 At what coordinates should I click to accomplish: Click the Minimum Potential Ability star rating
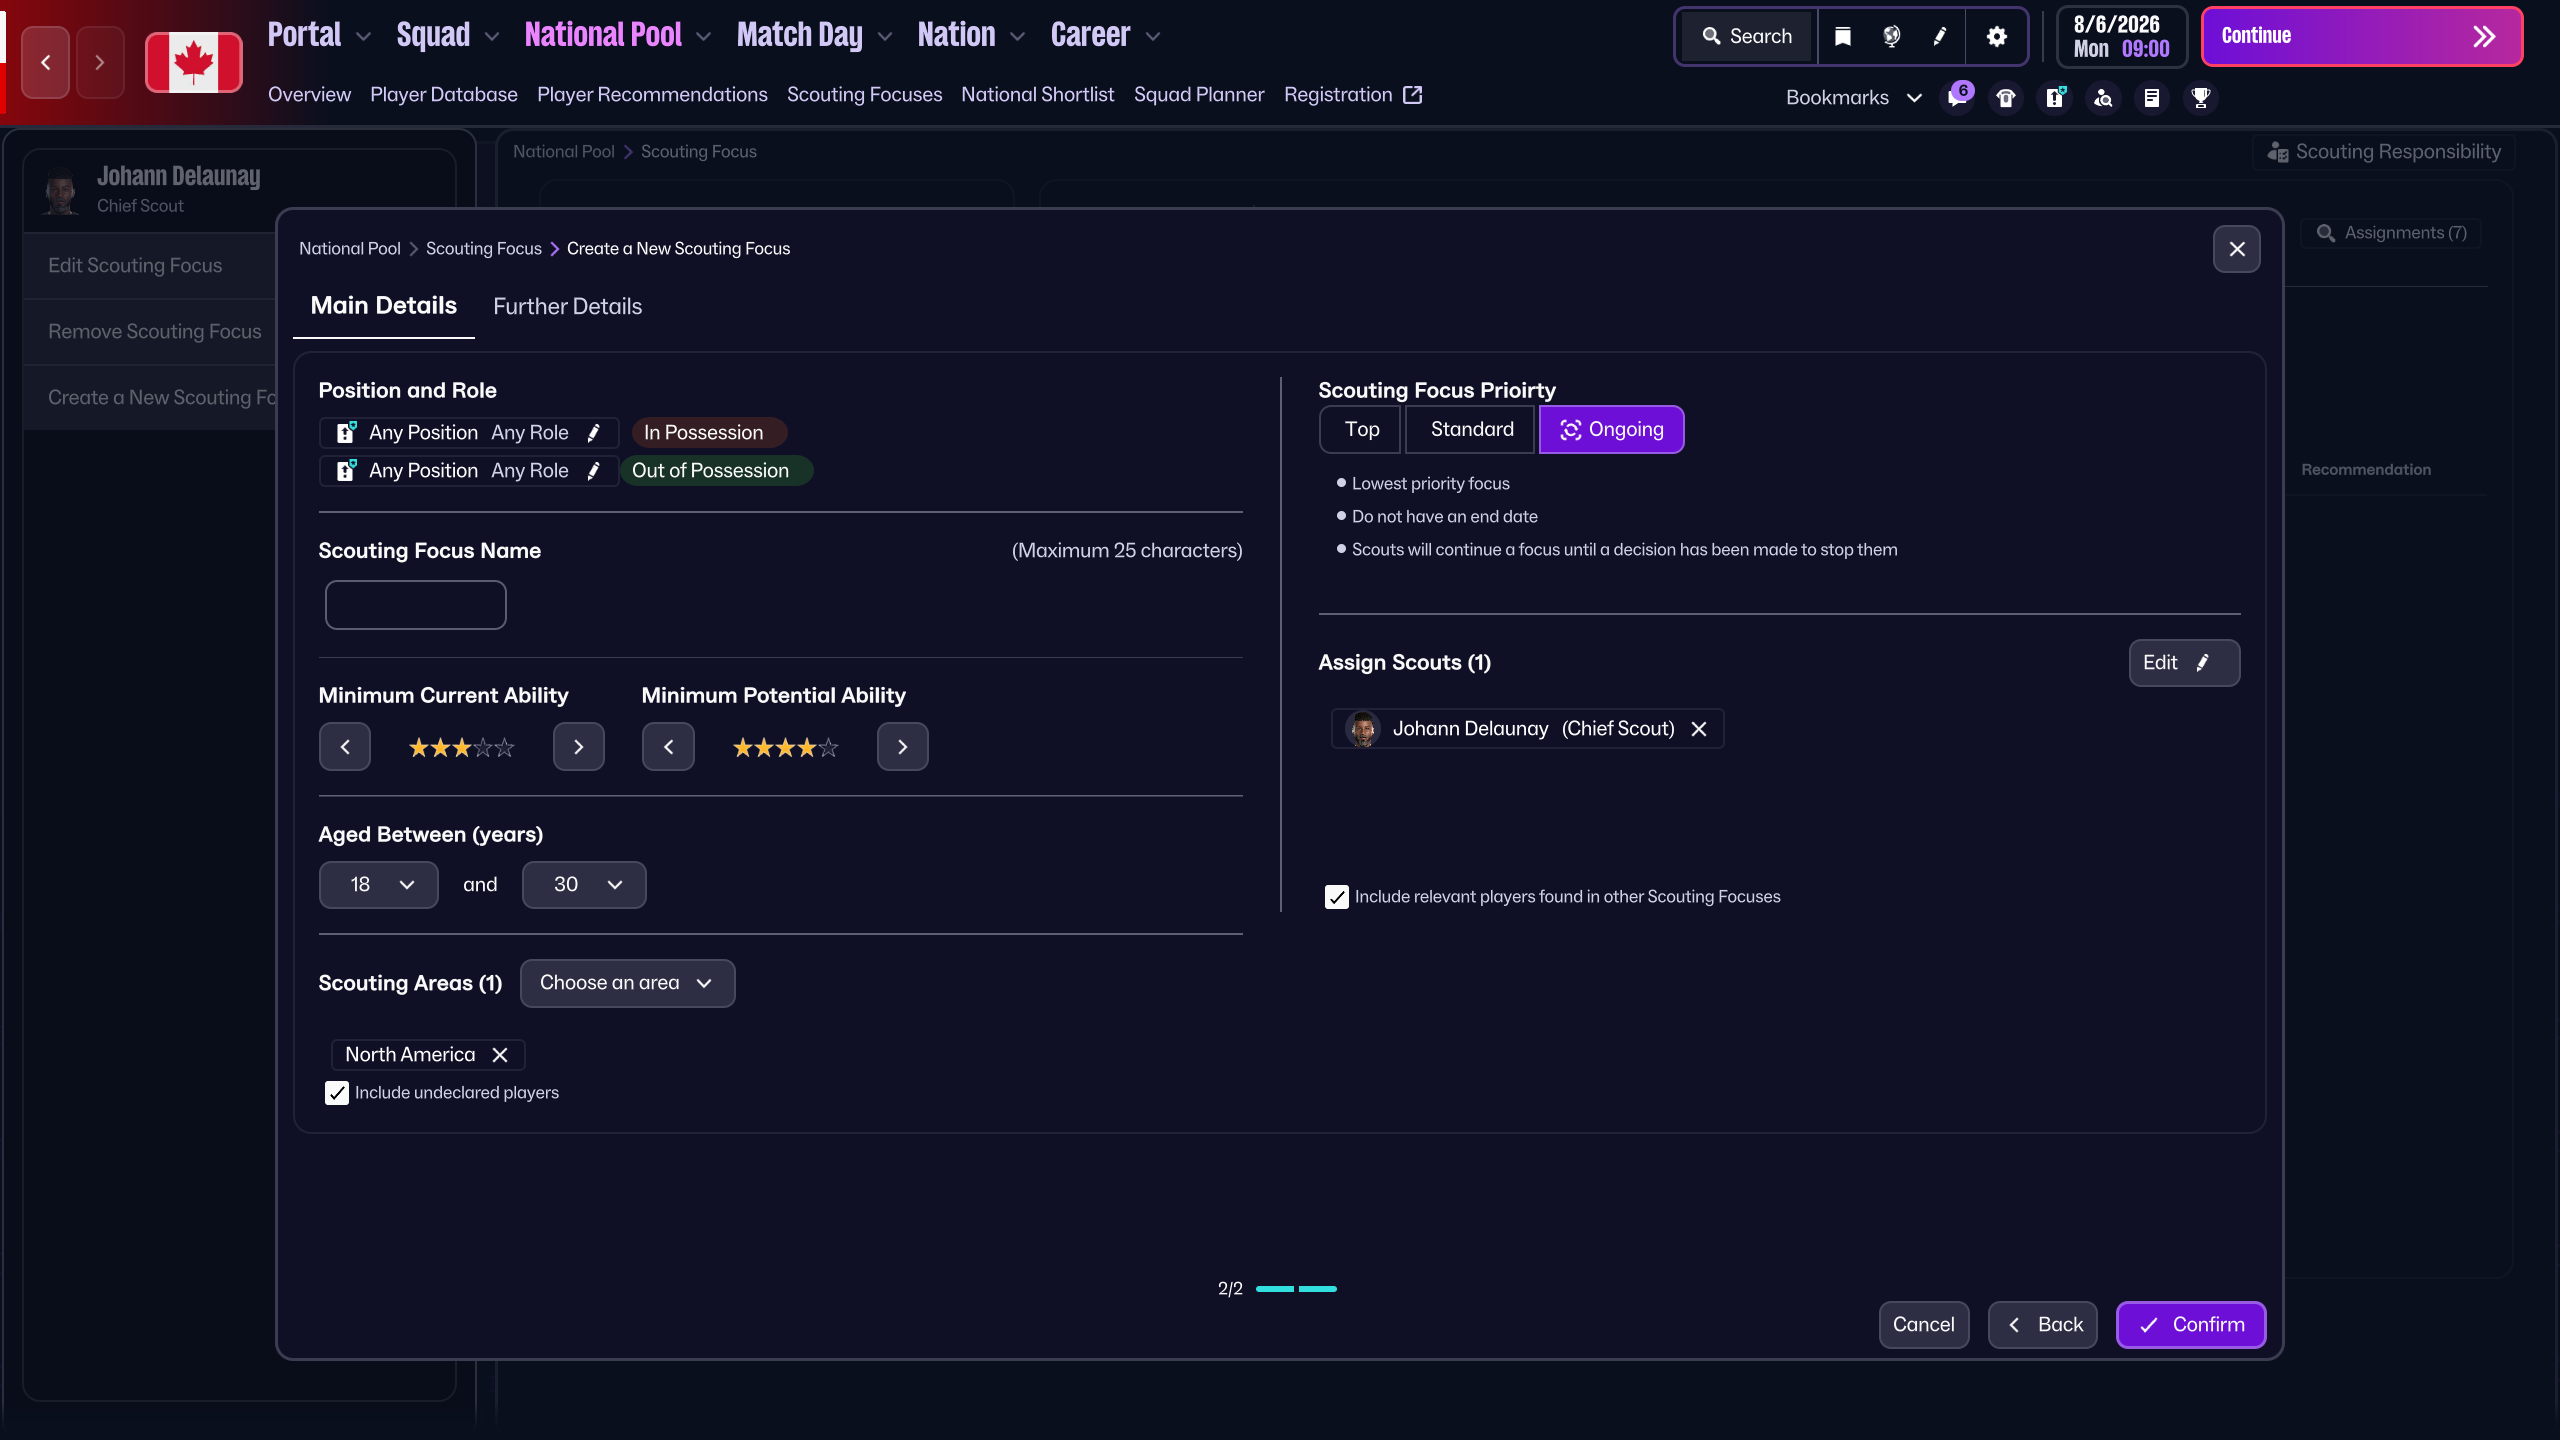(x=785, y=747)
